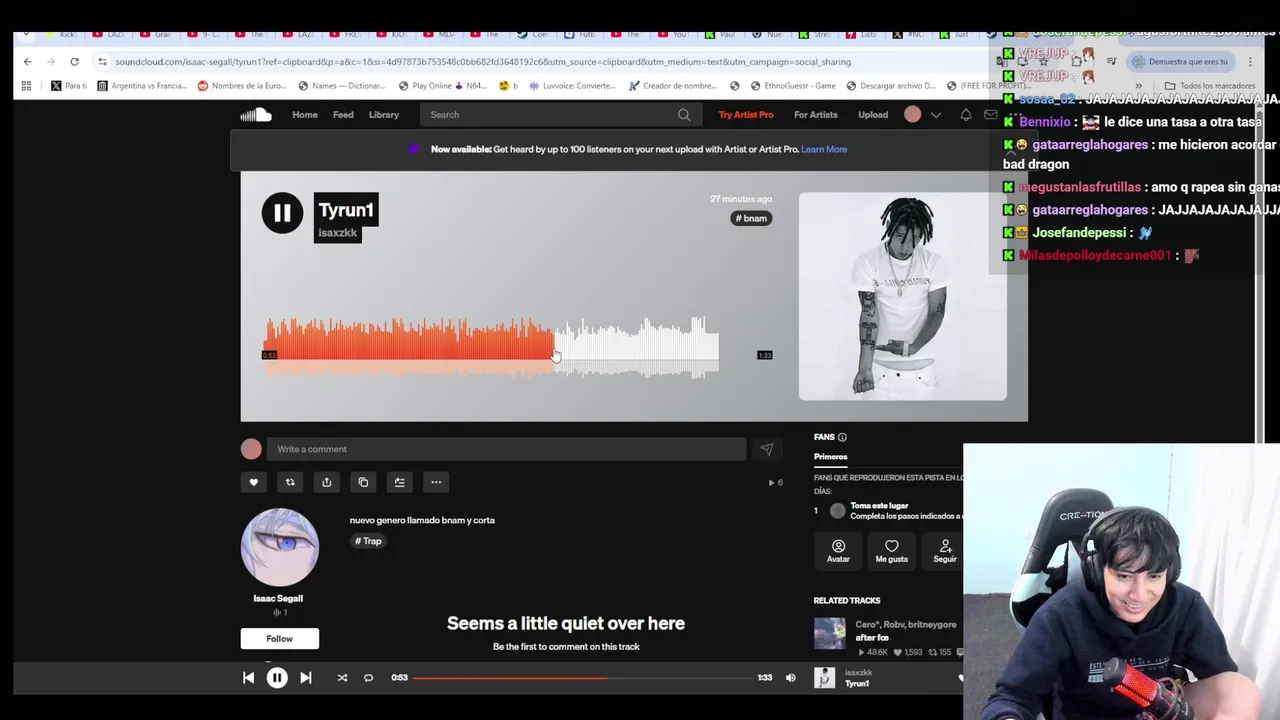Open the notifications bell icon
The image size is (1280, 720).
(x=966, y=115)
